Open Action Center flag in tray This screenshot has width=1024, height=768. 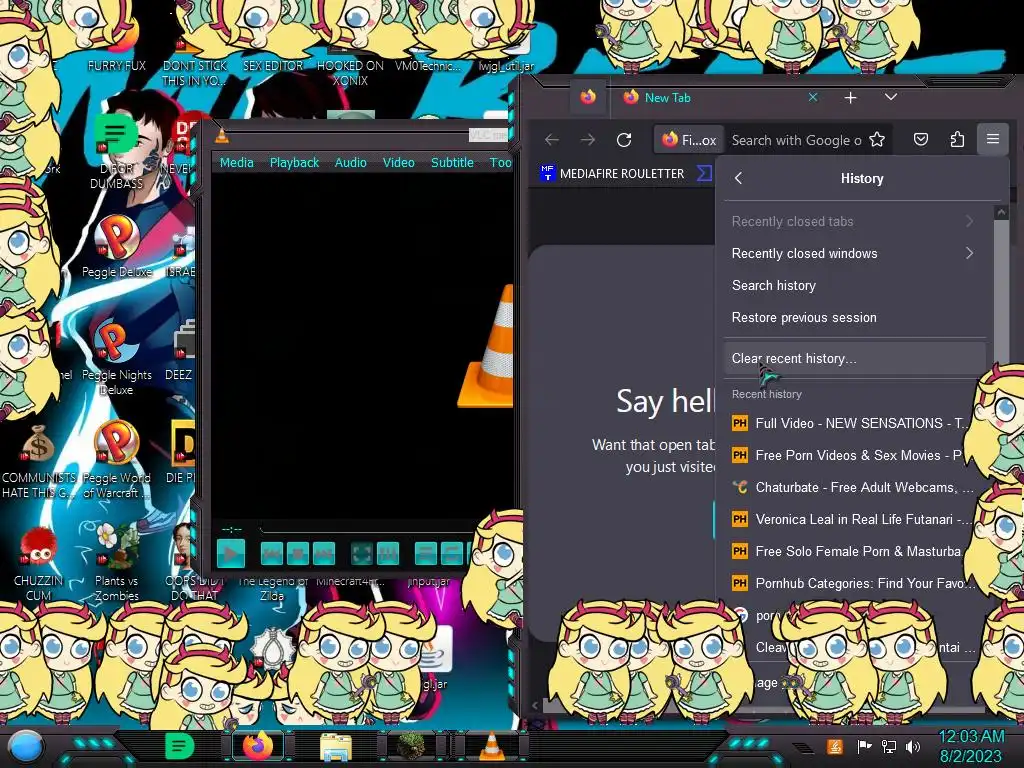click(x=865, y=746)
